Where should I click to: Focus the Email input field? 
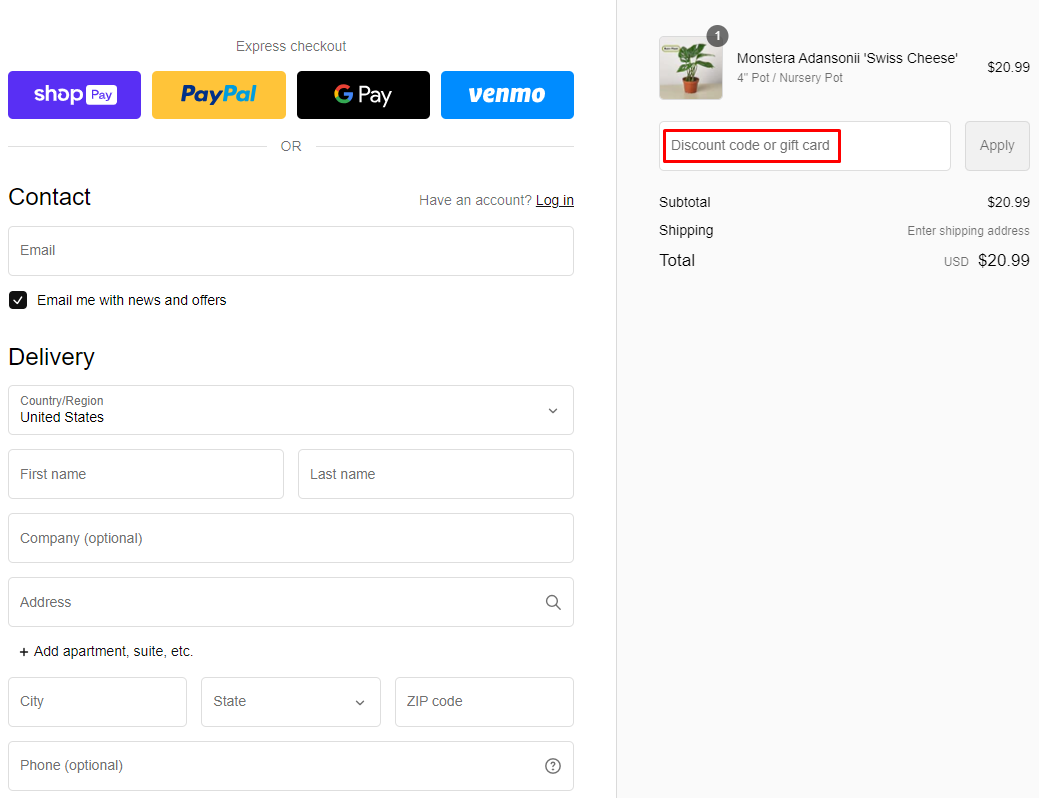[290, 251]
